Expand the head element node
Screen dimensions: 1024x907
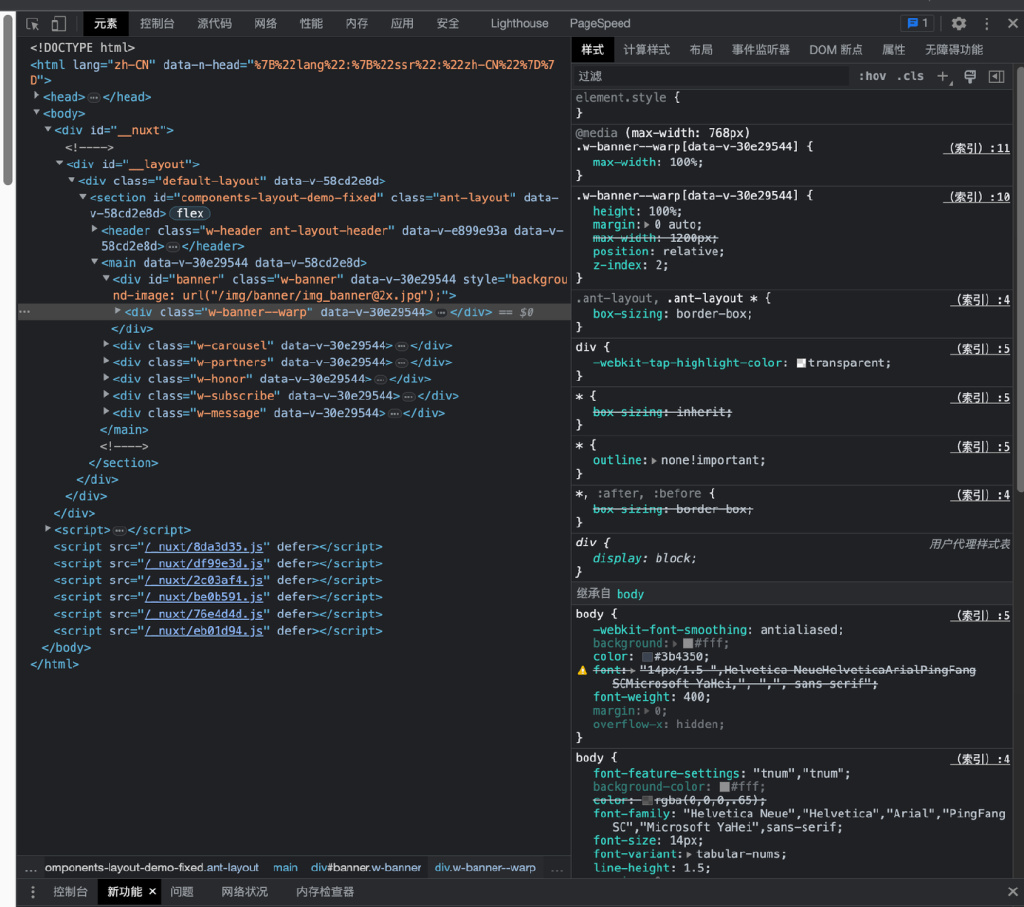36,97
